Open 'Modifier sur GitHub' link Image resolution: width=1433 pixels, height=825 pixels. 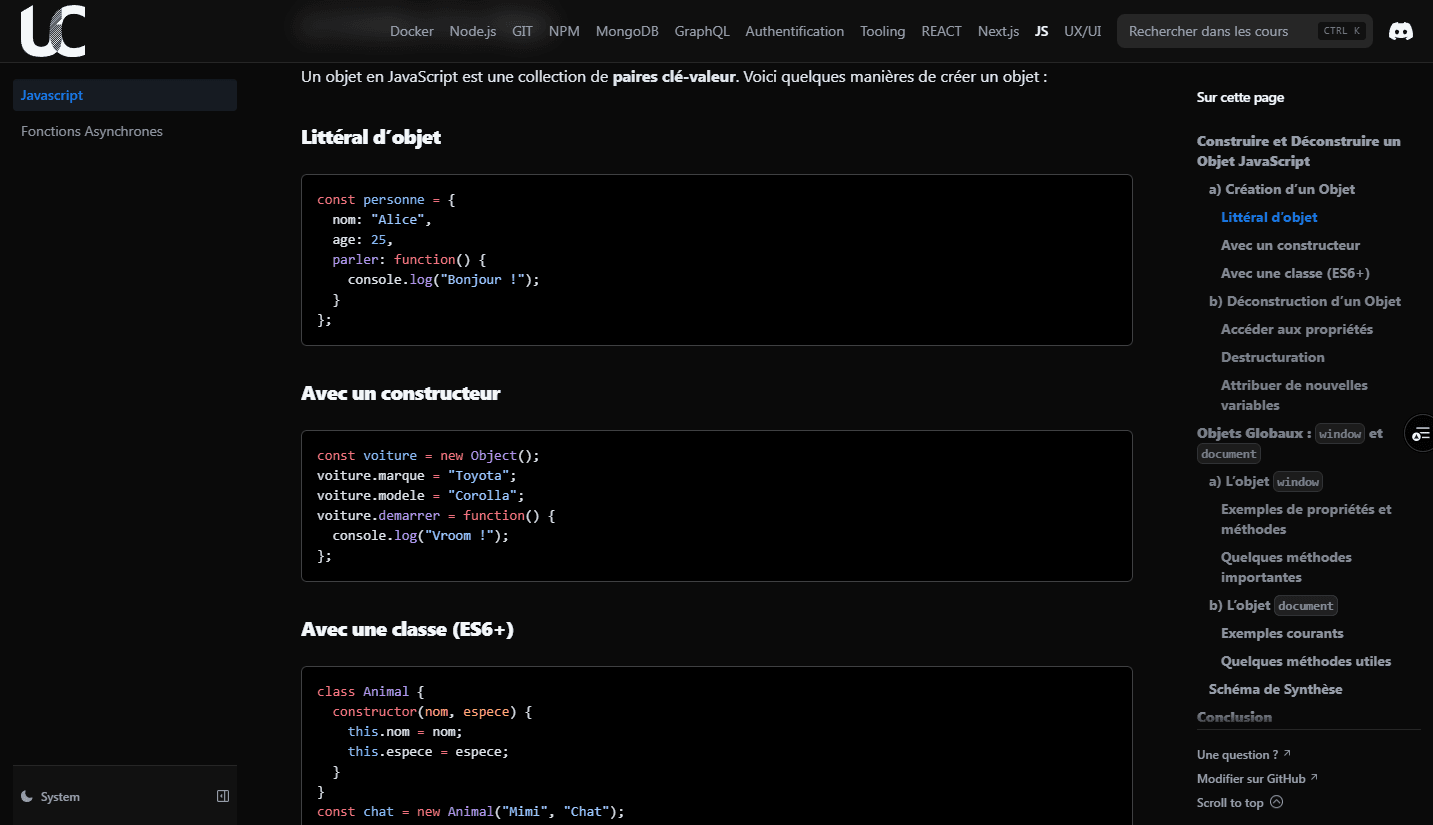point(1257,778)
